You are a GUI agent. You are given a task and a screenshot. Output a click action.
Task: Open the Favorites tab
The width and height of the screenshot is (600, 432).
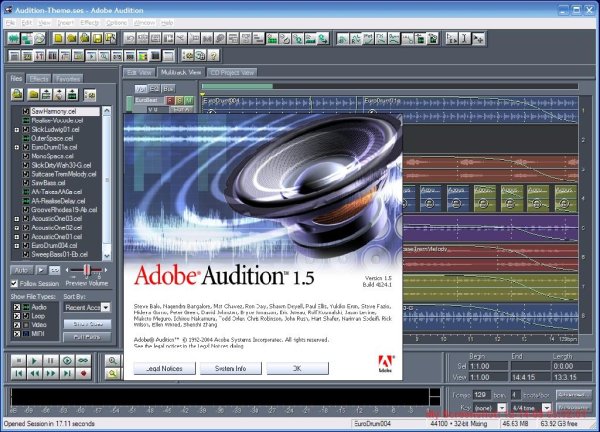[x=68, y=79]
